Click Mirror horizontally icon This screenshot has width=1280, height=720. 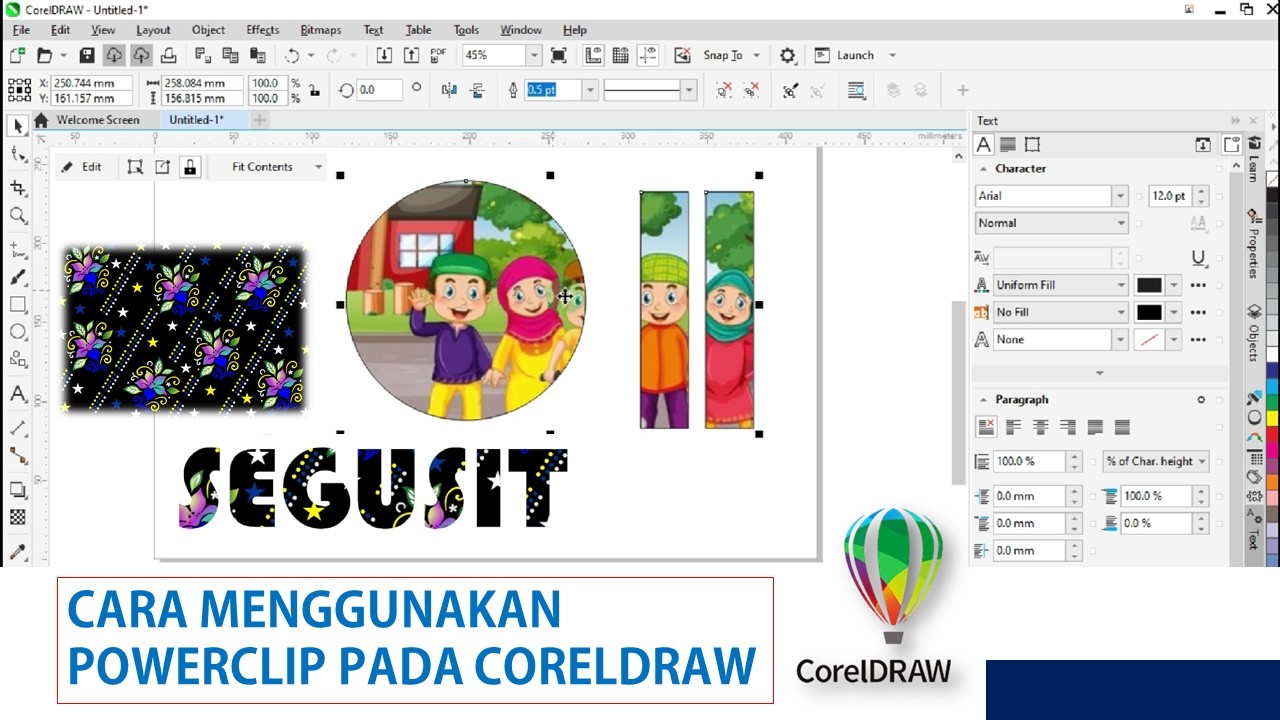[449, 90]
